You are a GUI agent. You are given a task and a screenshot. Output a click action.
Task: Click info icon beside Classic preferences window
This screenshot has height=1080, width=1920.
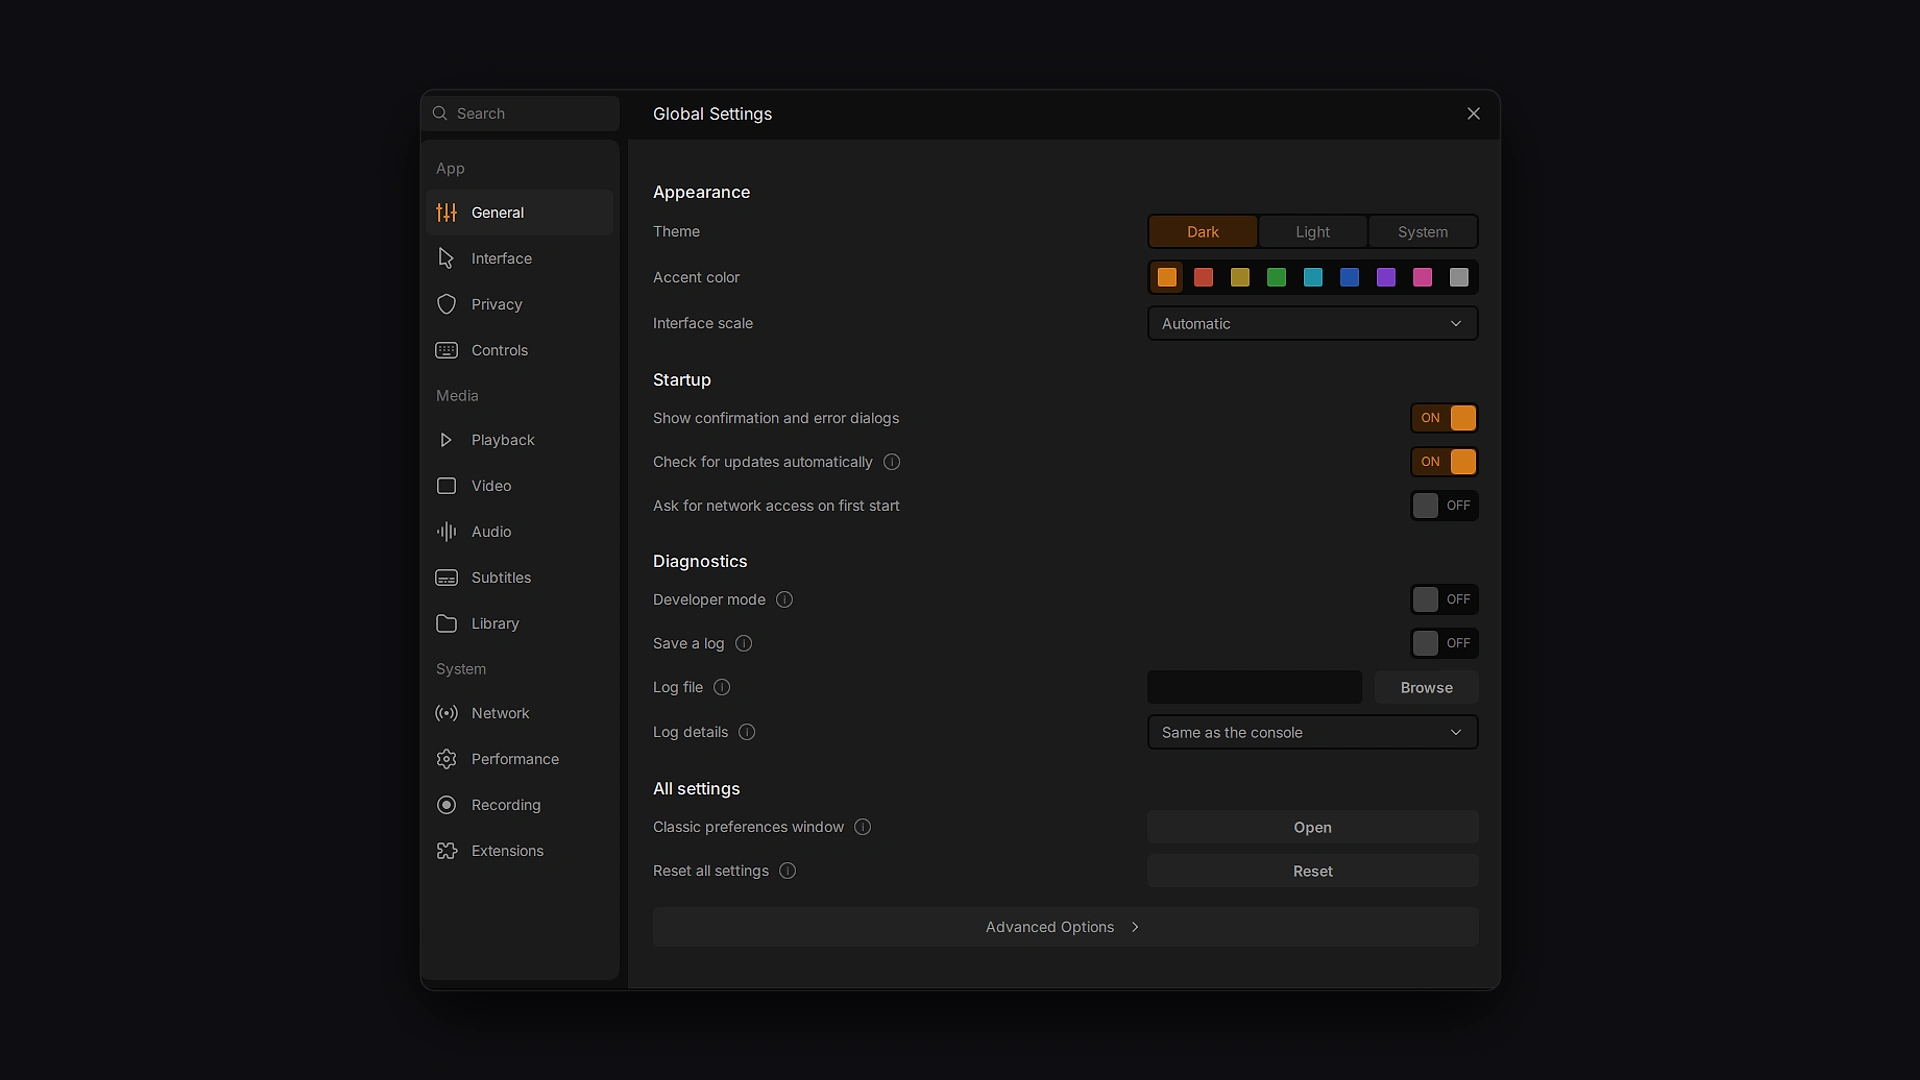click(x=862, y=827)
